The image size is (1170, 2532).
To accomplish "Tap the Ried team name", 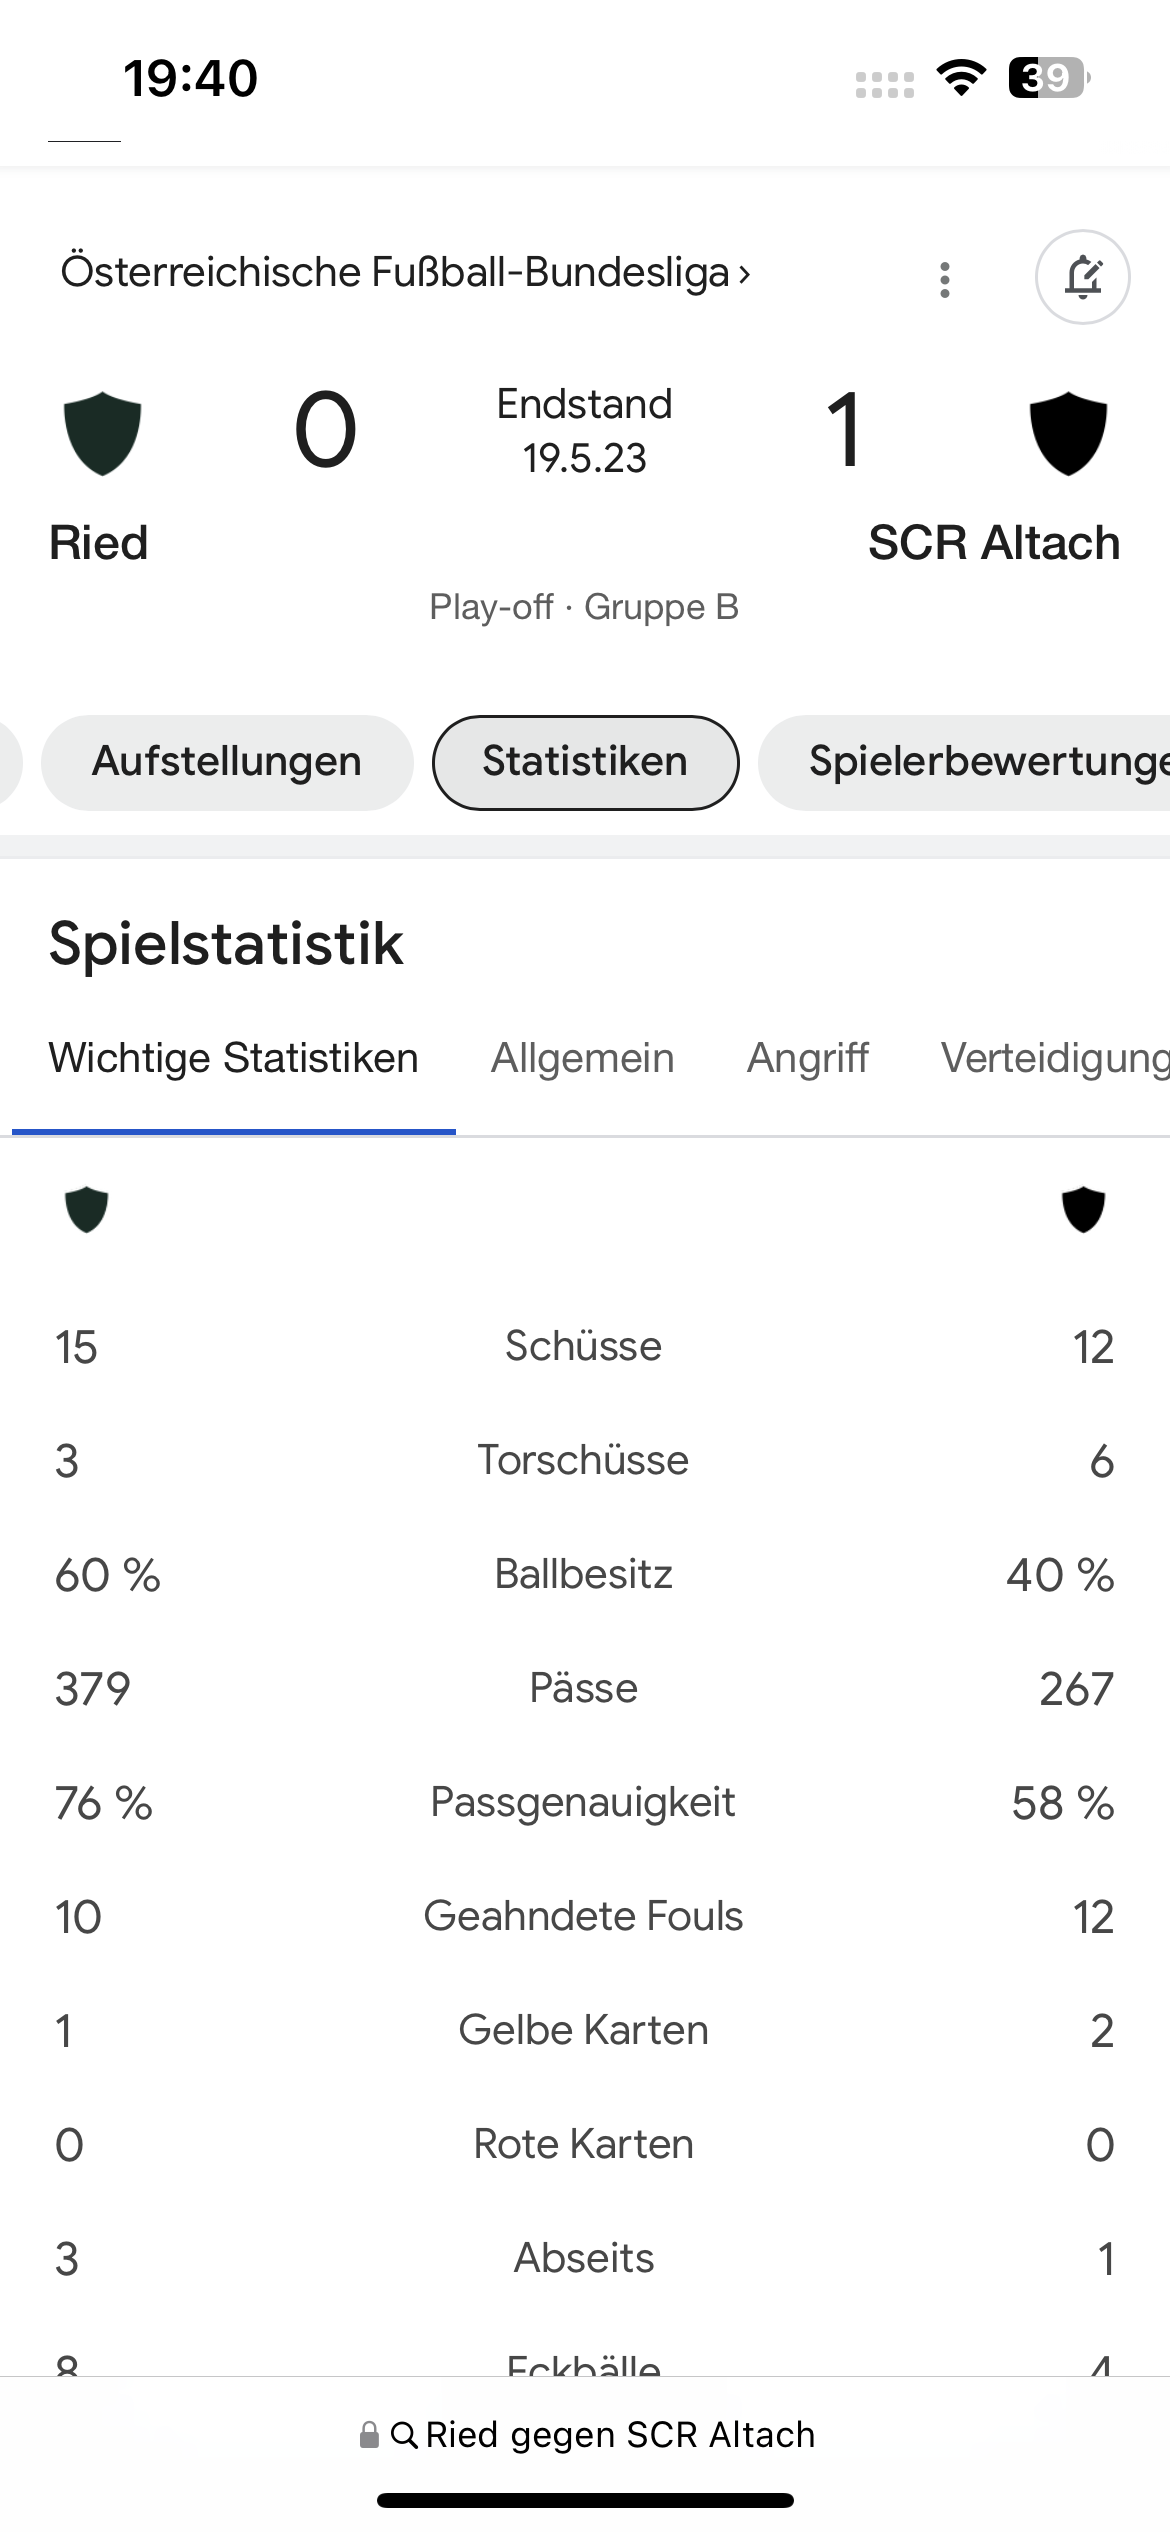I will (x=99, y=543).
